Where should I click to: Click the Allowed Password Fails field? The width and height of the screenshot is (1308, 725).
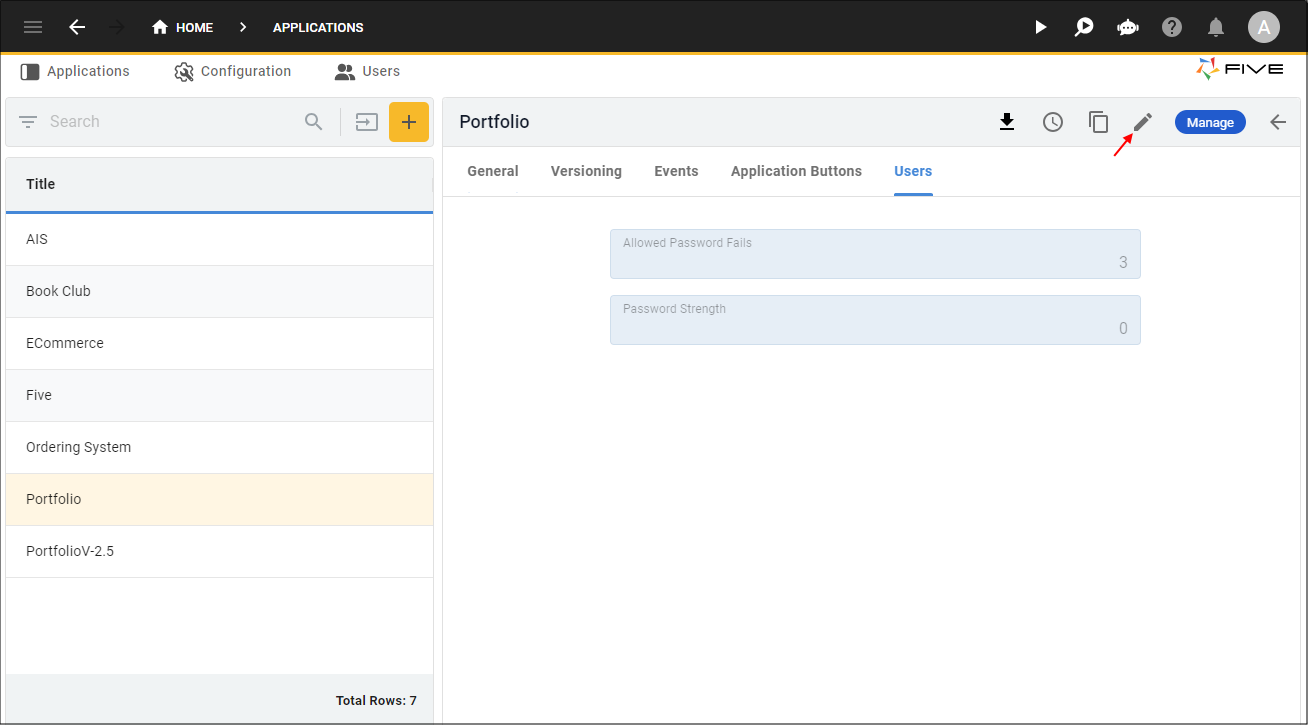point(875,254)
